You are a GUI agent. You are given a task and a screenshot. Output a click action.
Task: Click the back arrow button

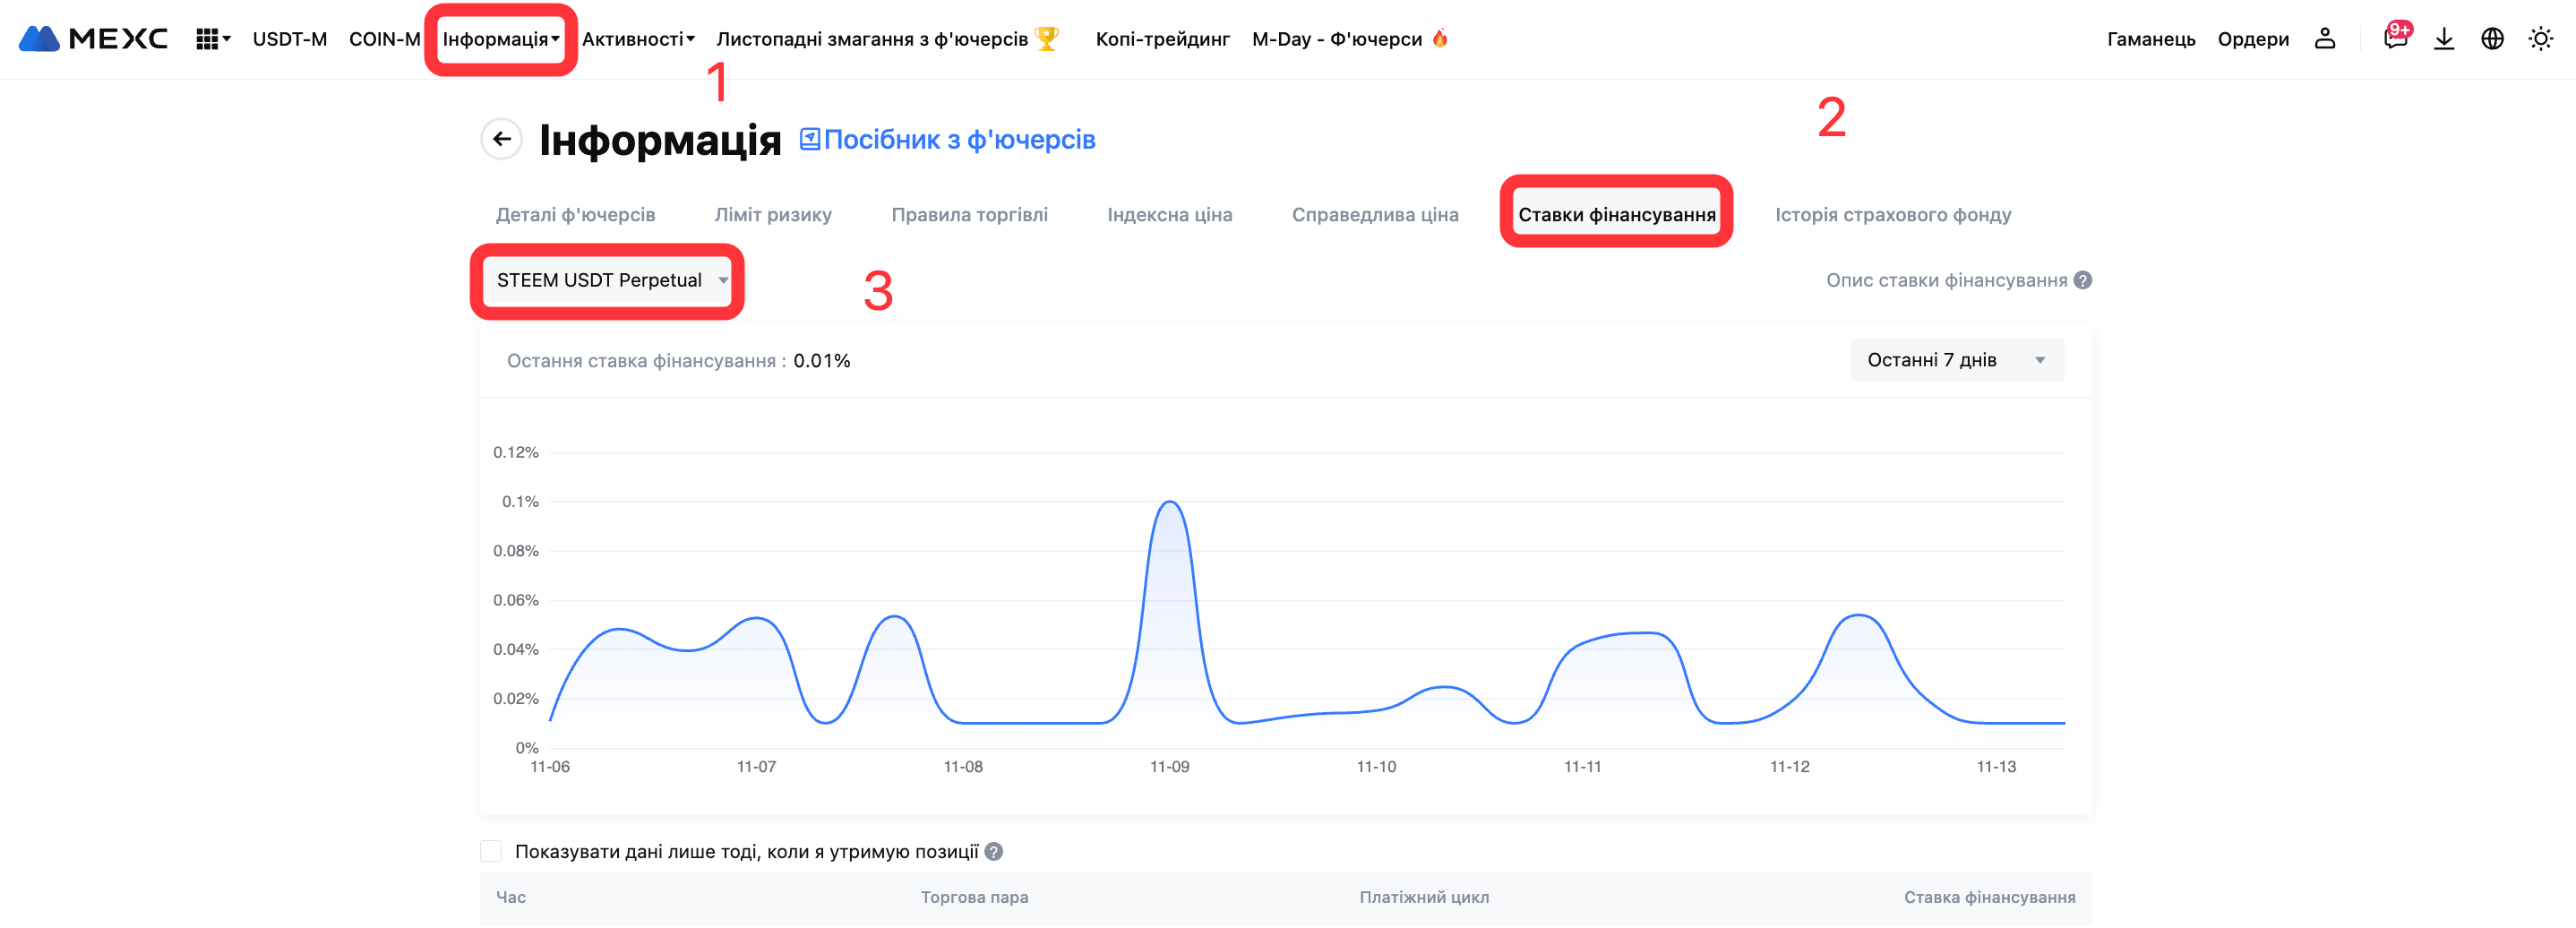[x=502, y=139]
